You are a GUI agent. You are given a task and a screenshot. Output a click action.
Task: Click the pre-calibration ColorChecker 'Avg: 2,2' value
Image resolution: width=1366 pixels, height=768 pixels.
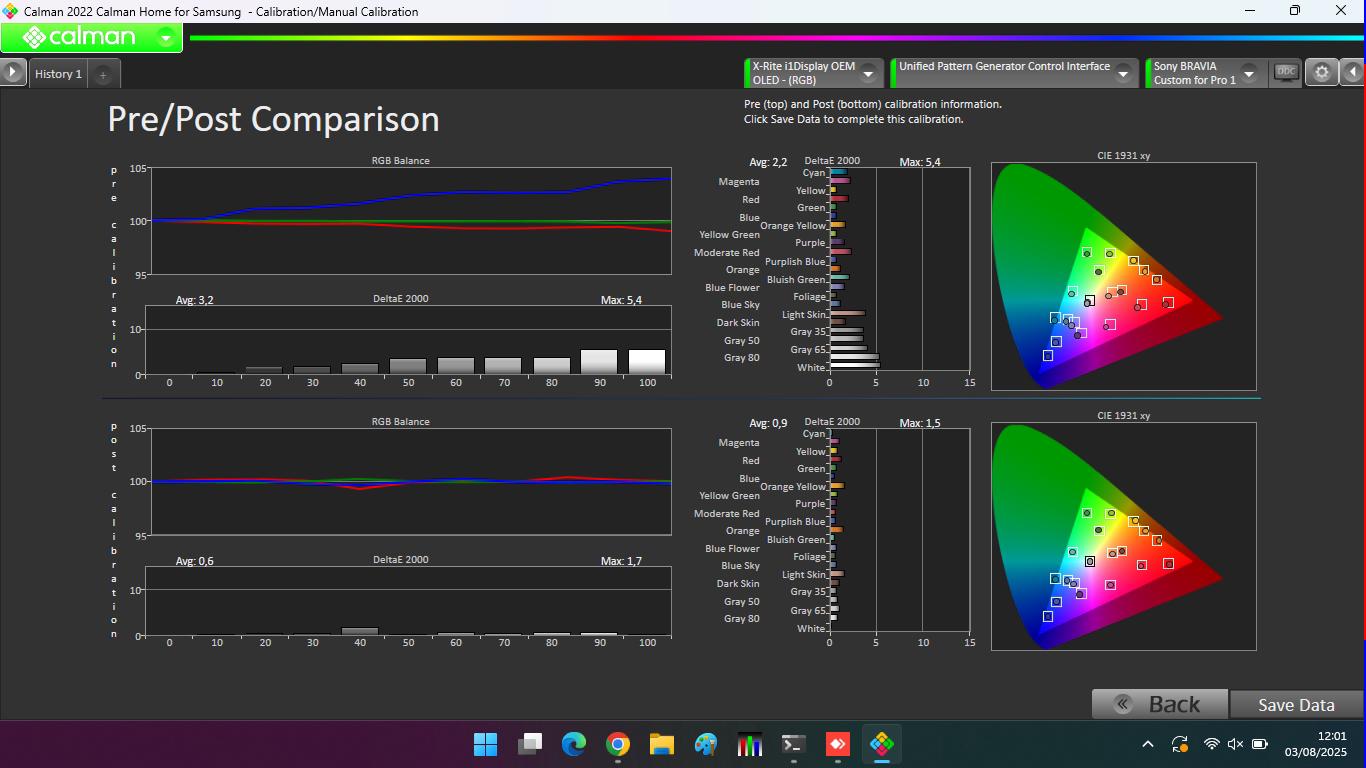pos(768,162)
